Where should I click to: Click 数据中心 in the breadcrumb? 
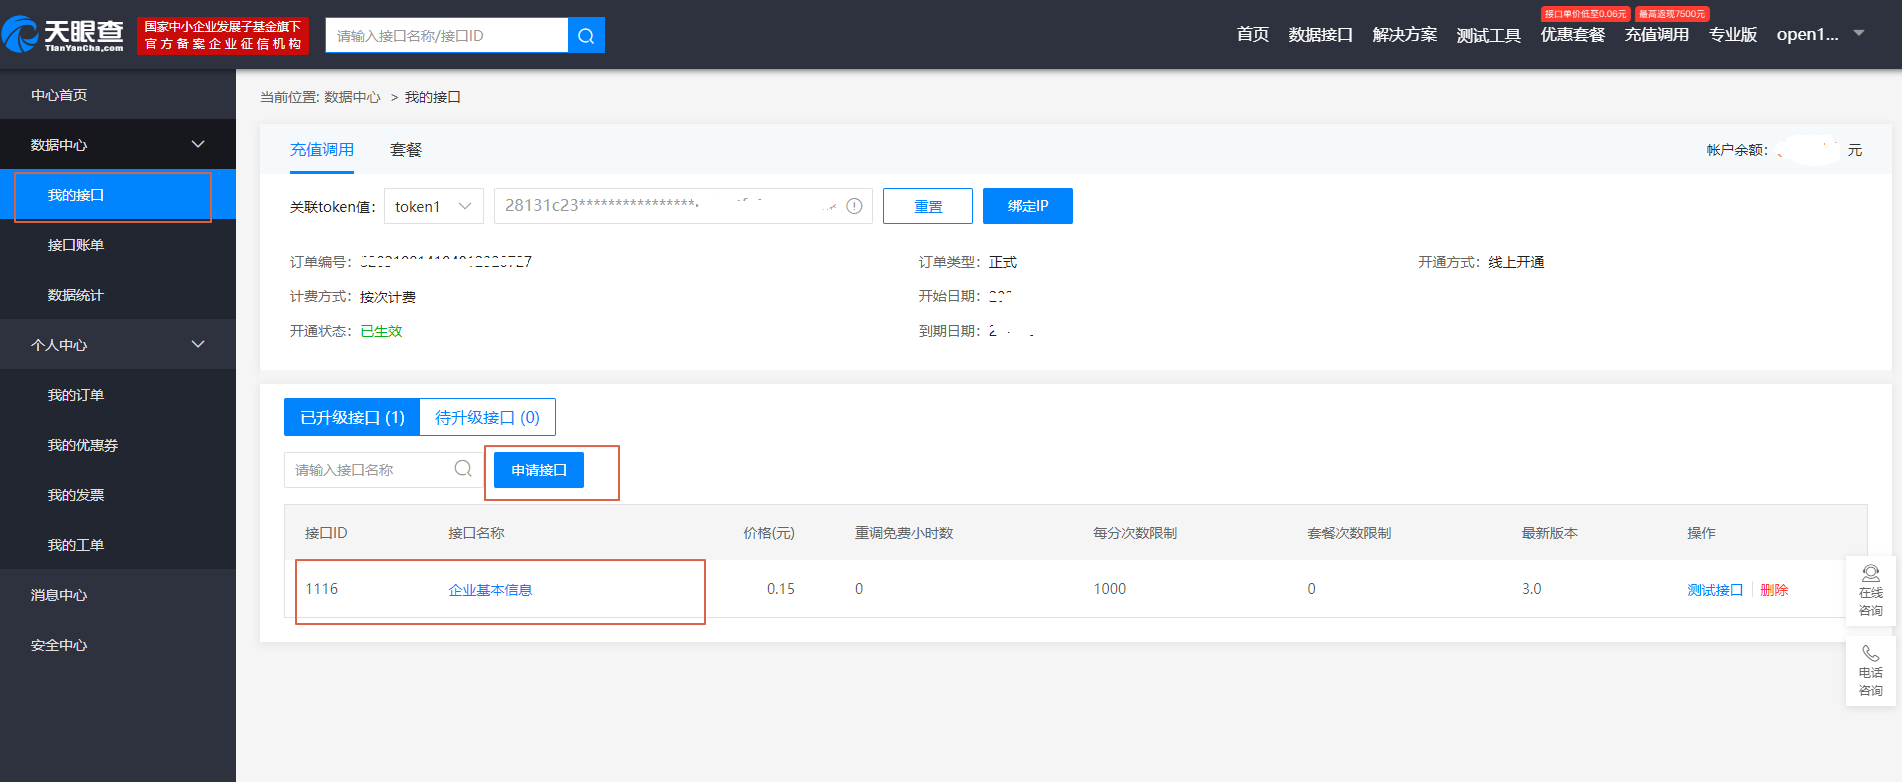point(352,97)
